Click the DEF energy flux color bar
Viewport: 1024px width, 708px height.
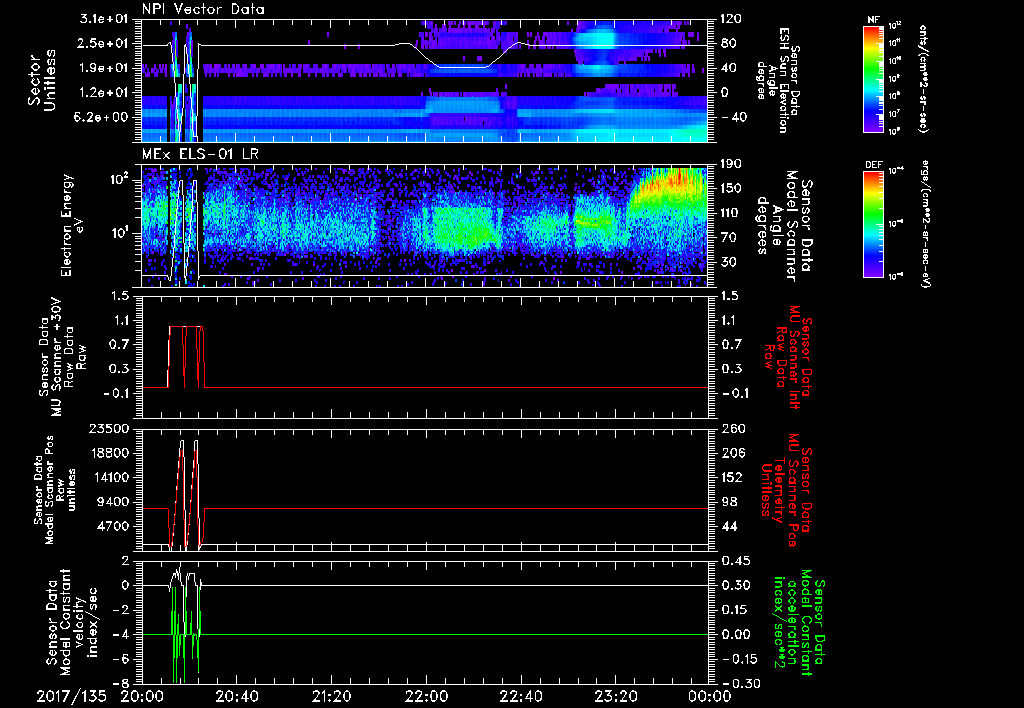(x=873, y=224)
